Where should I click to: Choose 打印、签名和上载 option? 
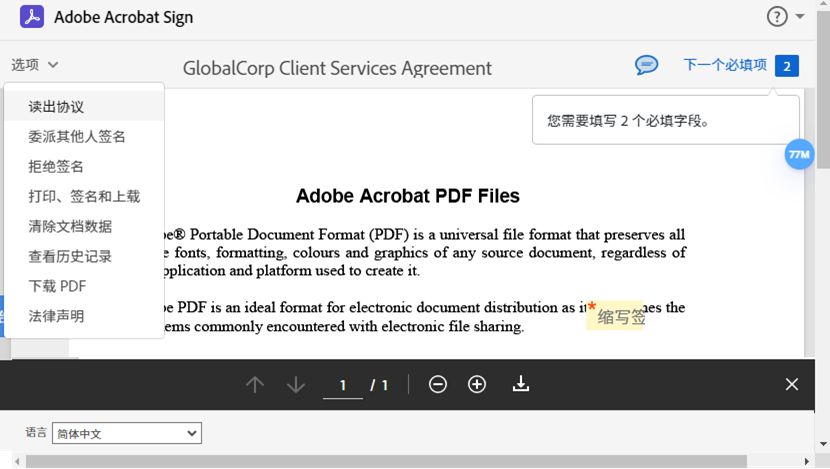pyautogui.click(x=84, y=196)
